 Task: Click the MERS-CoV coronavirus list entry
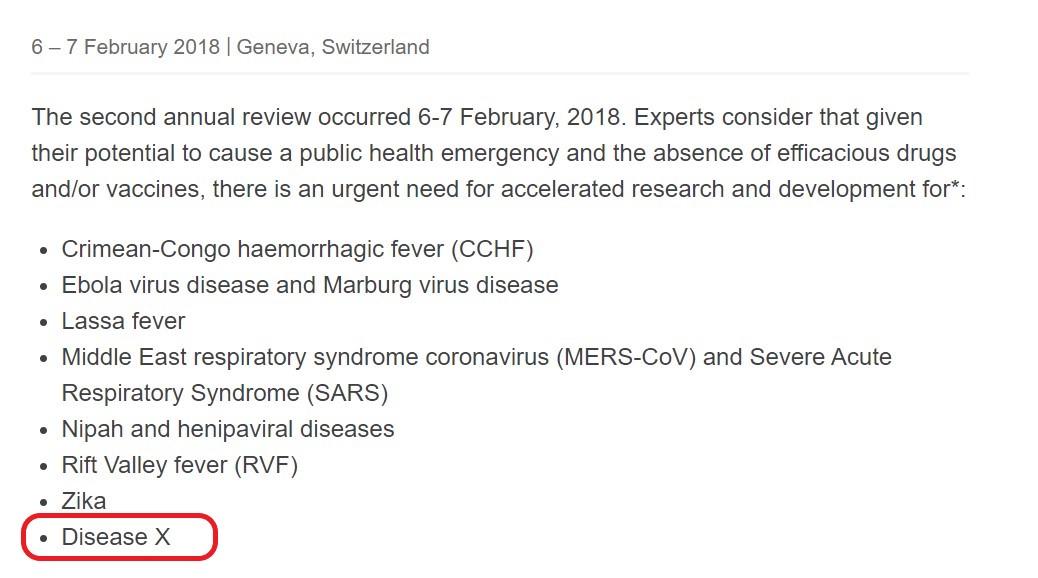pos(477,357)
